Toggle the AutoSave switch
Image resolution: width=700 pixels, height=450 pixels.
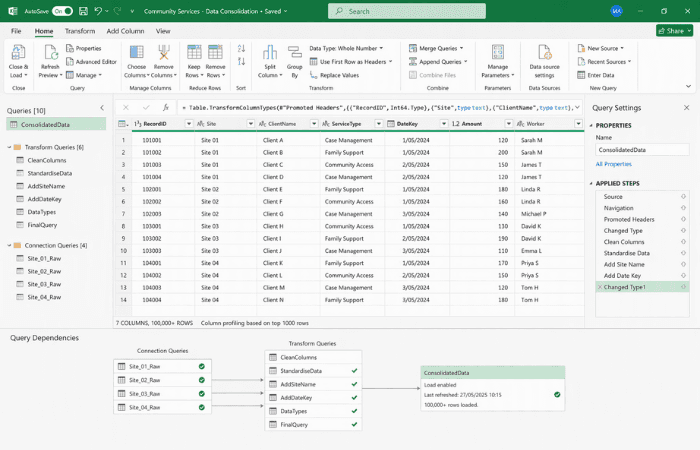pyautogui.click(x=62, y=11)
